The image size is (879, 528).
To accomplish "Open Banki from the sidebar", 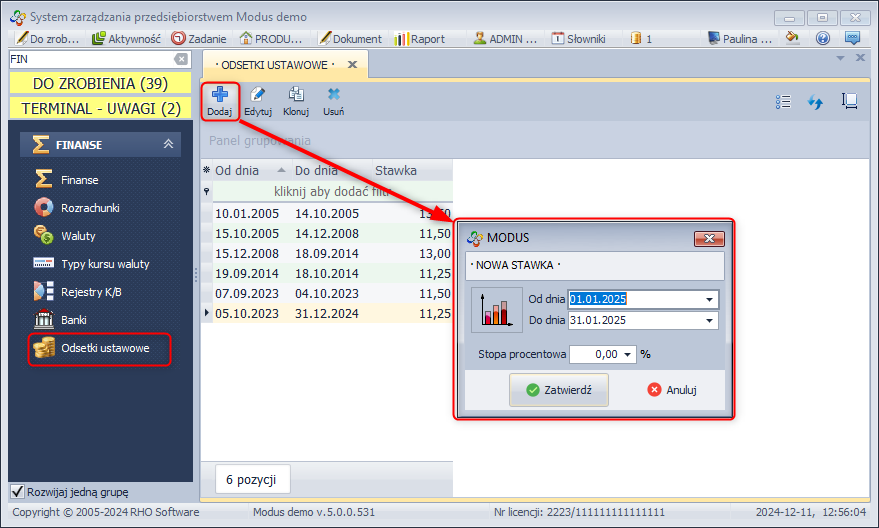I will pyautogui.click(x=74, y=320).
